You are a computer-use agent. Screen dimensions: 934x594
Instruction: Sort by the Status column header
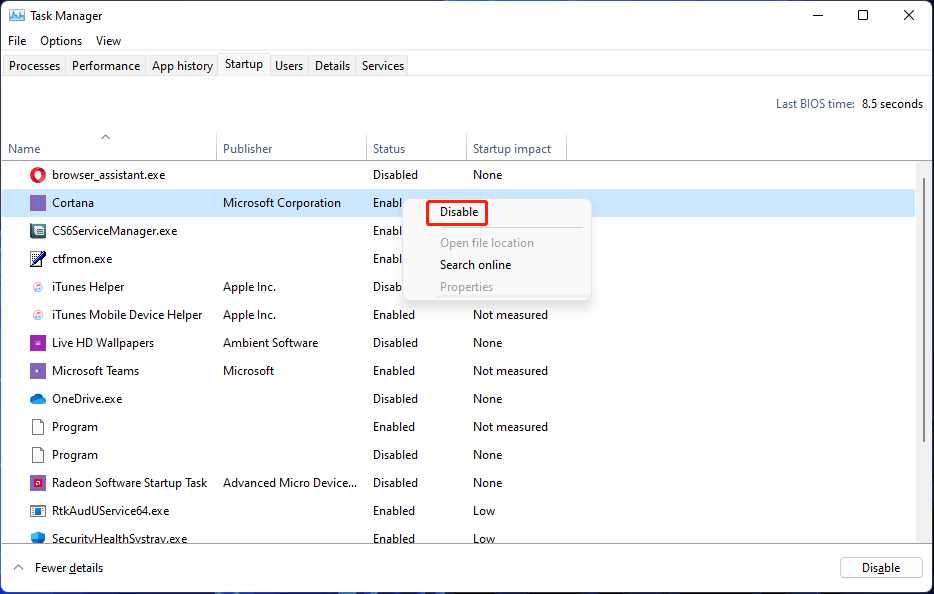416,147
